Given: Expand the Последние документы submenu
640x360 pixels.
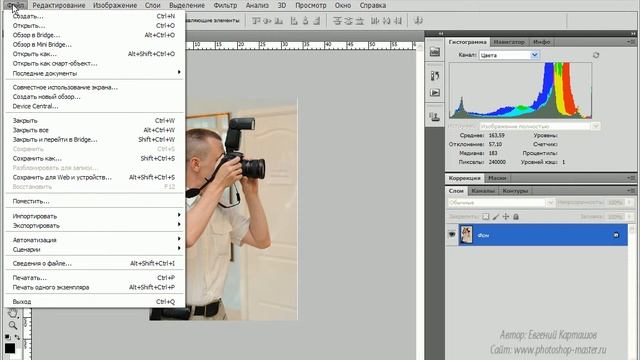Looking at the screenshot, I should point(94,73).
